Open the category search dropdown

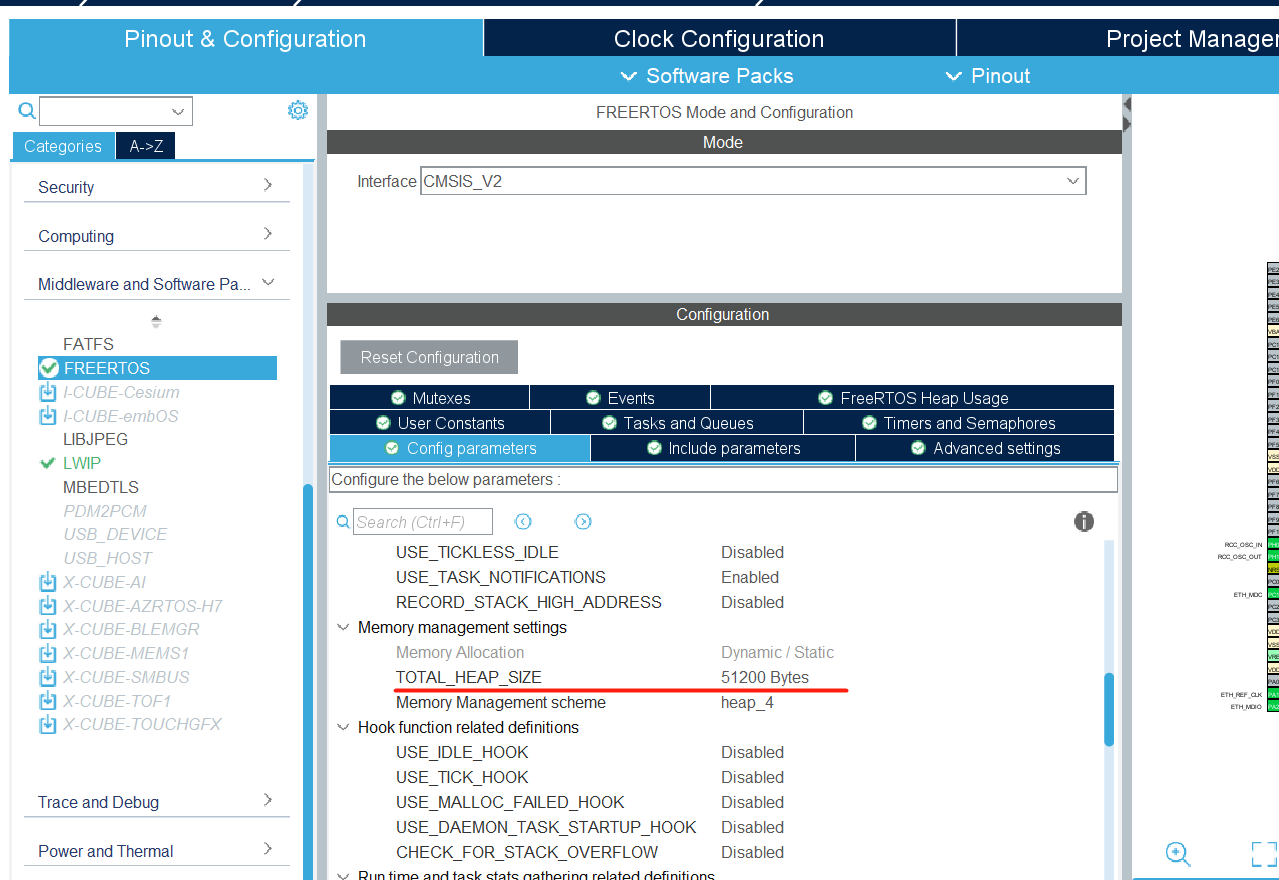tap(178, 111)
